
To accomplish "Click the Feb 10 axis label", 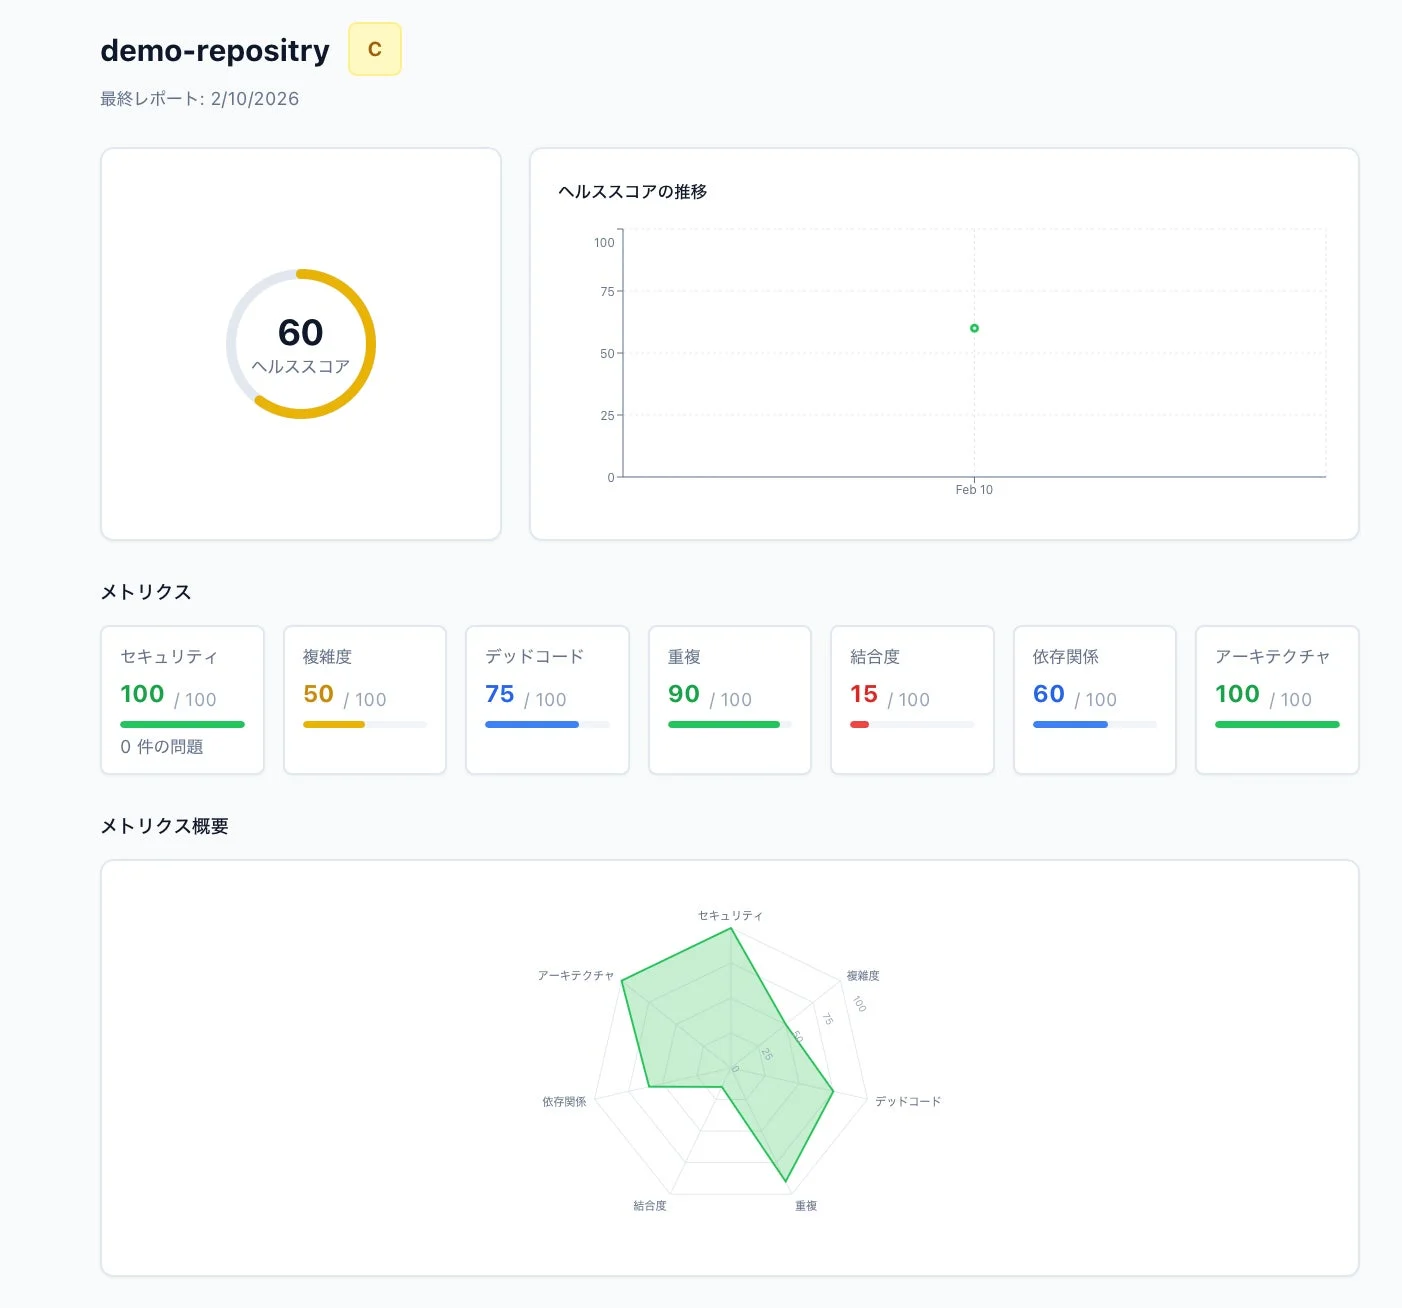I will [974, 490].
